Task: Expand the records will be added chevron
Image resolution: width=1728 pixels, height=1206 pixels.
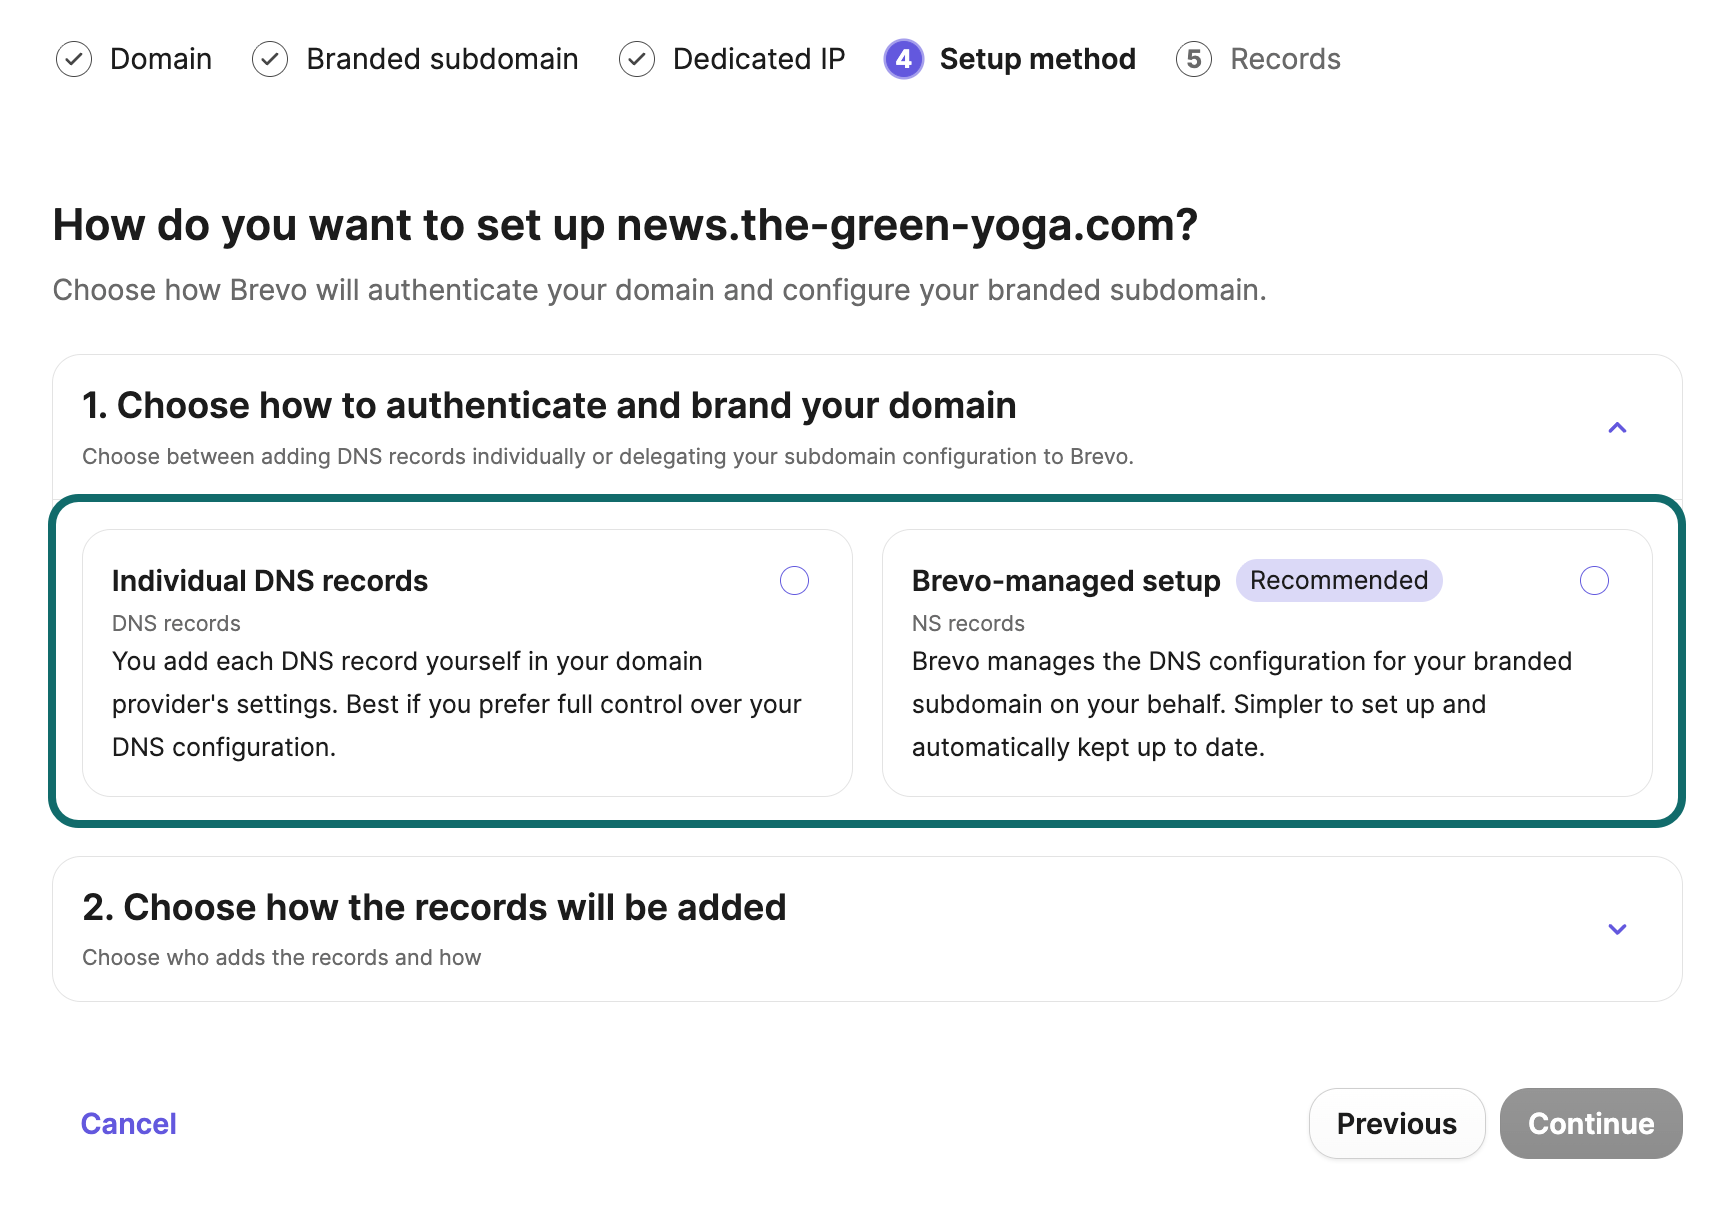Action: (1617, 929)
